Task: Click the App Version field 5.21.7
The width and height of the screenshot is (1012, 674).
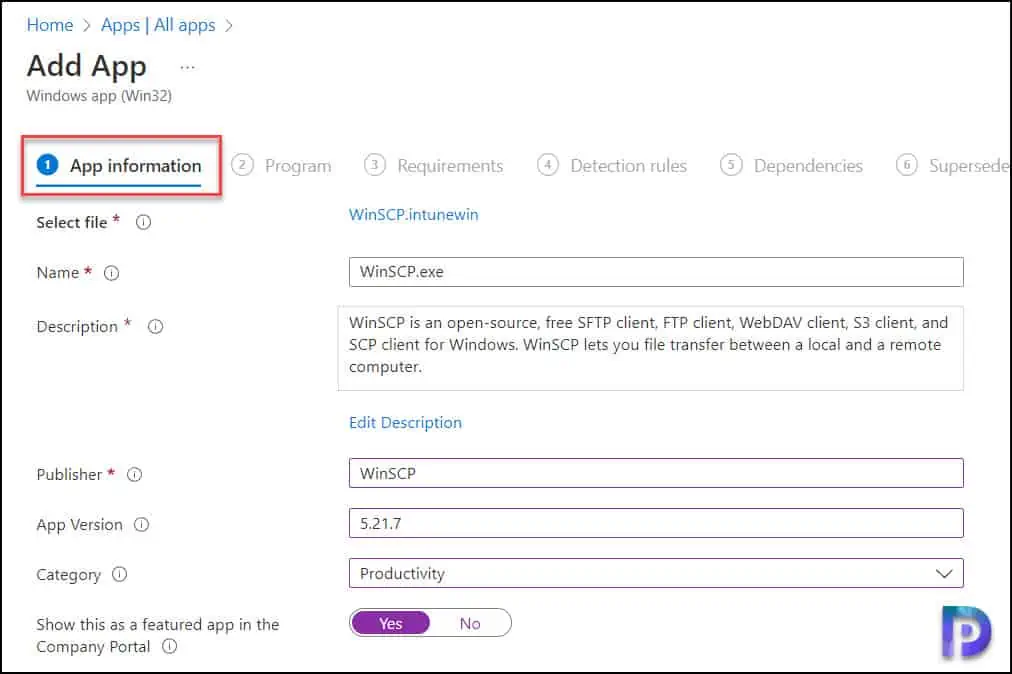Action: (x=656, y=523)
